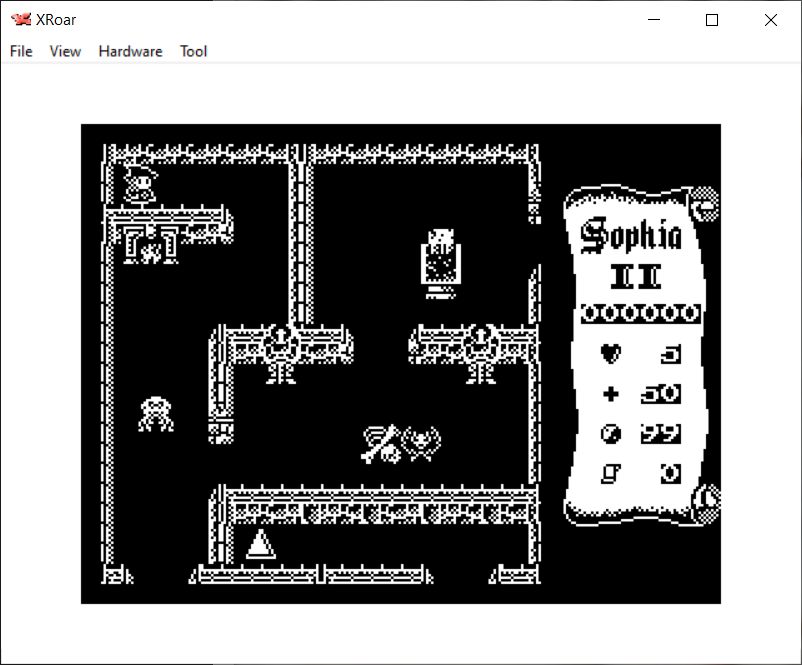Click the XRoar app icon in title bar
The width and height of the screenshot is (802, 665).
(x=20, y=20)
